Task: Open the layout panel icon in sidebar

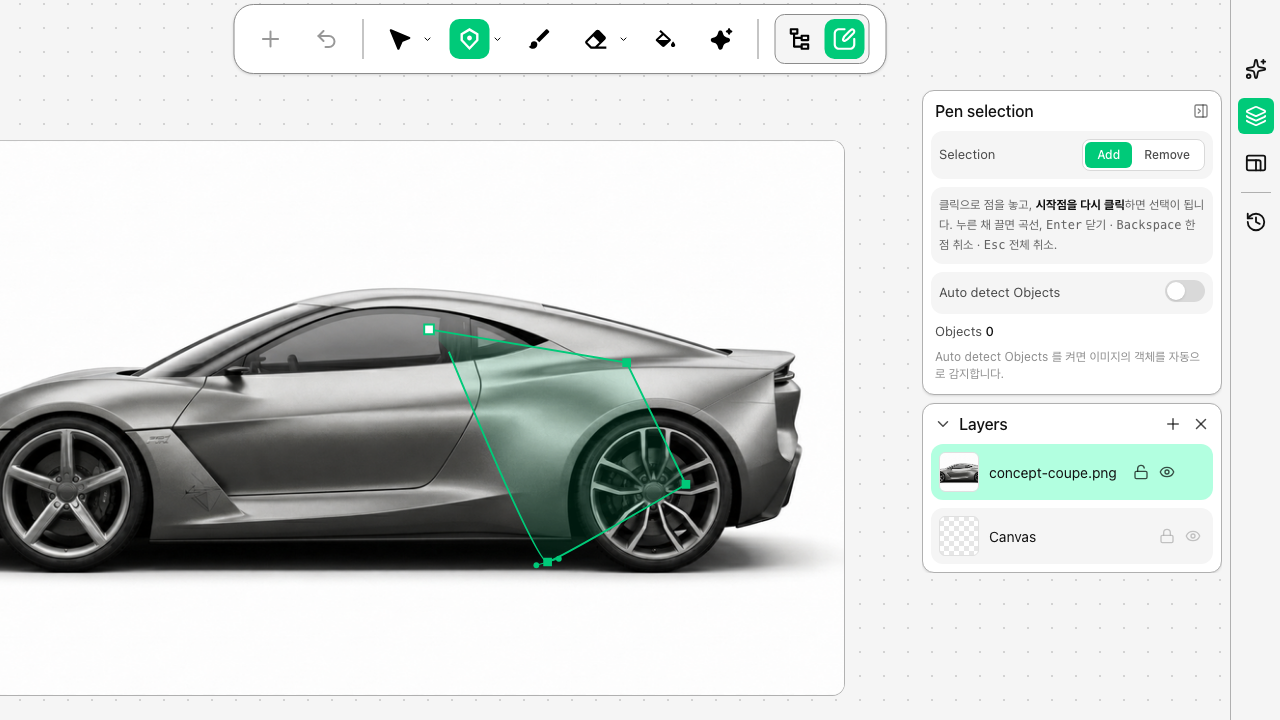Action: coord(1256,163)
